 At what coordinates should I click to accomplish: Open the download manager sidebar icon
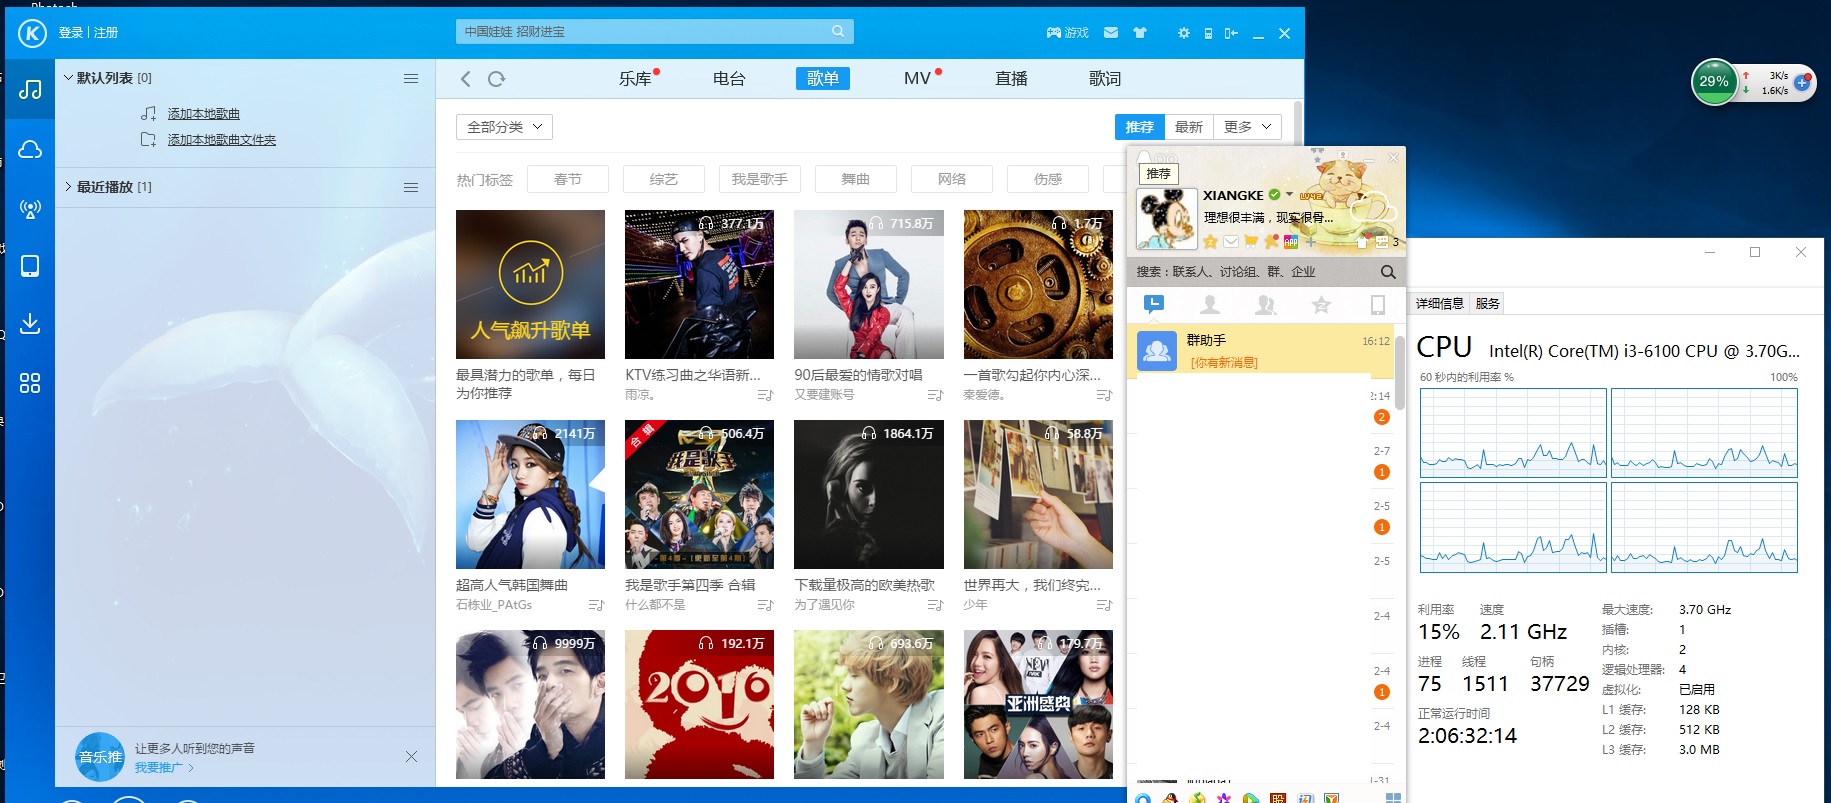pos(30,324)
